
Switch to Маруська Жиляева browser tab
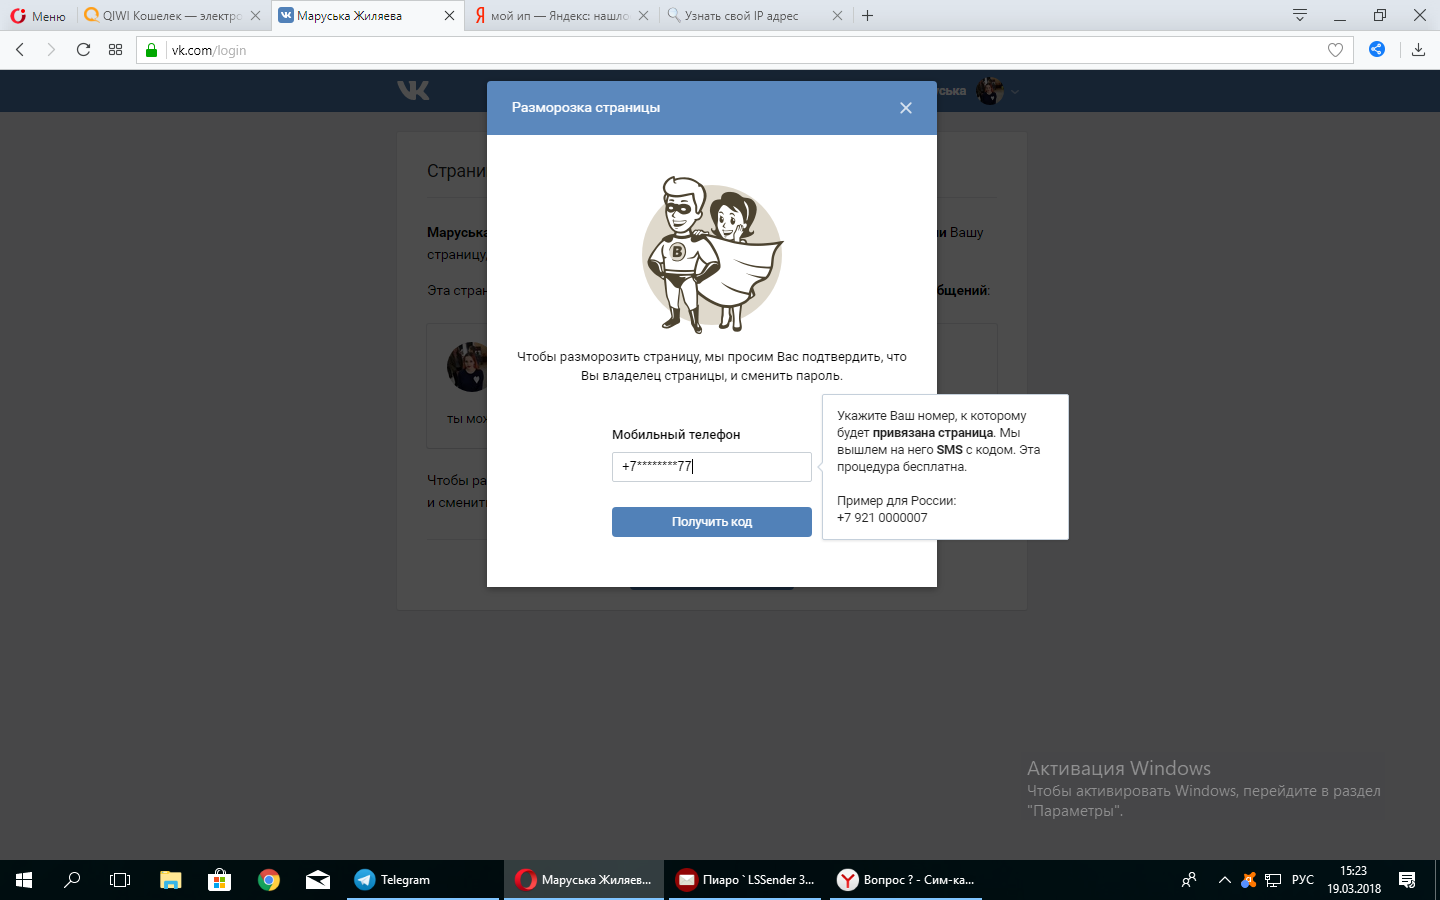pos(366,16)
